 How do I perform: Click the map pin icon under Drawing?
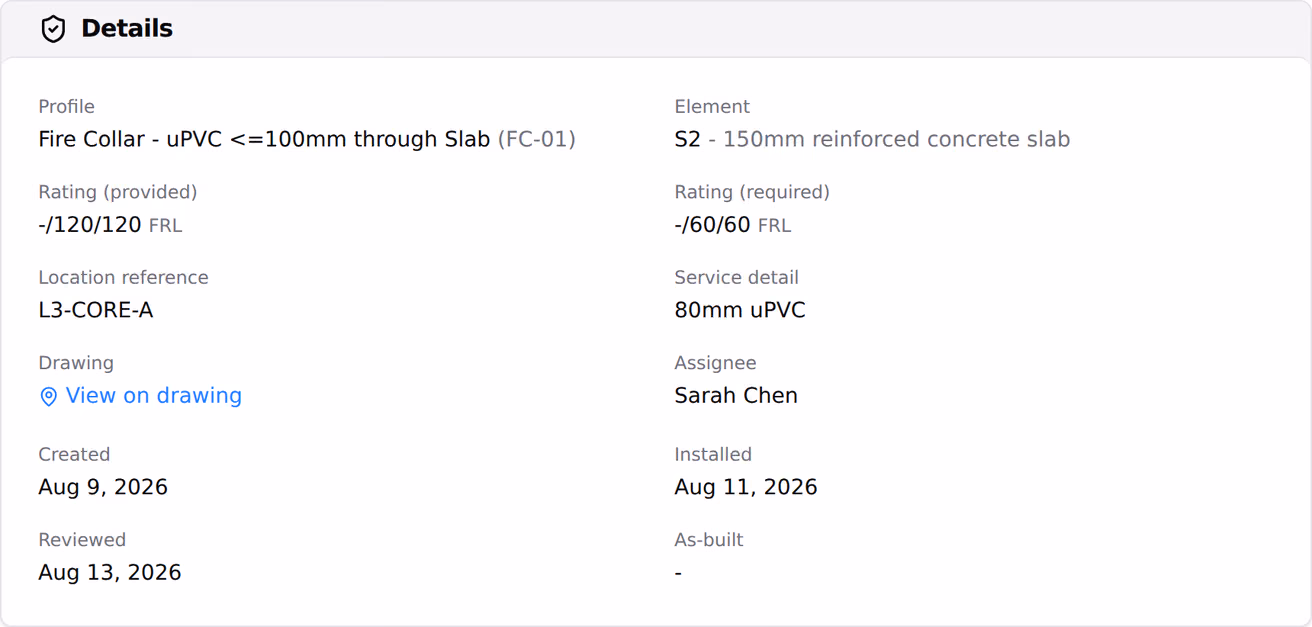click(x=48, y=397)
